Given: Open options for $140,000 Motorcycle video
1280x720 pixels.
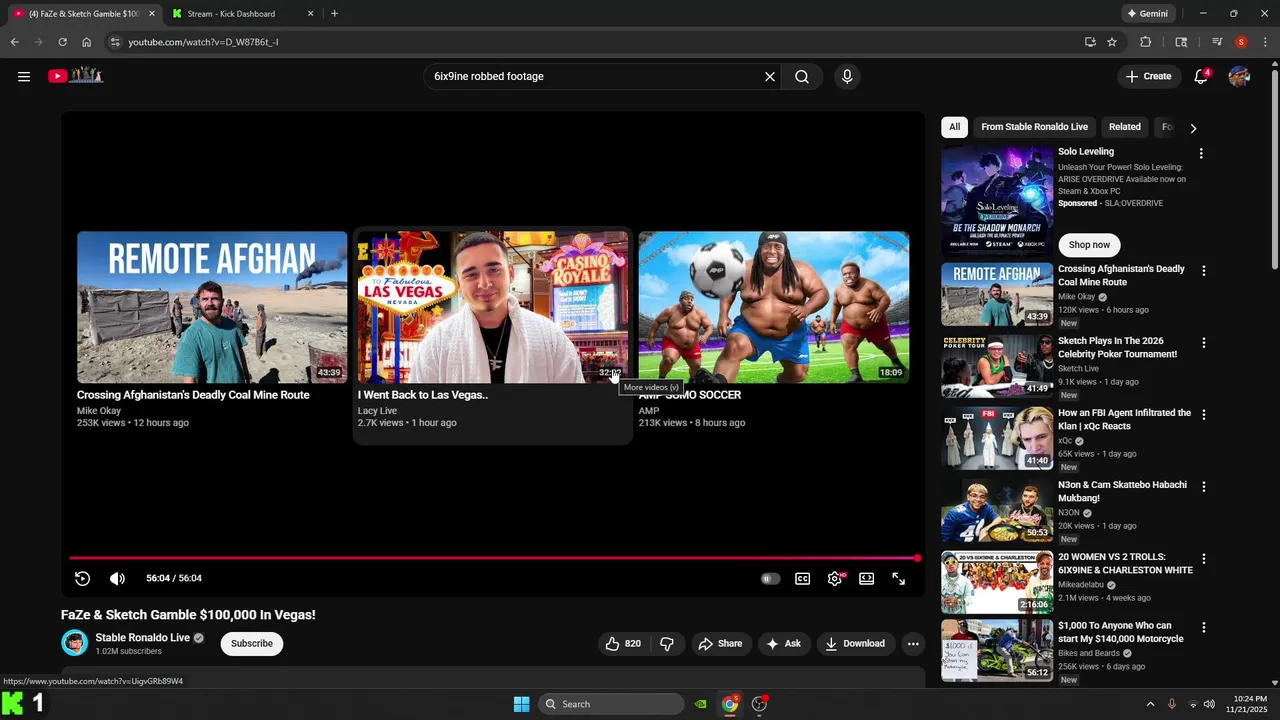Looking at the screenshot, I should 1203,628.
